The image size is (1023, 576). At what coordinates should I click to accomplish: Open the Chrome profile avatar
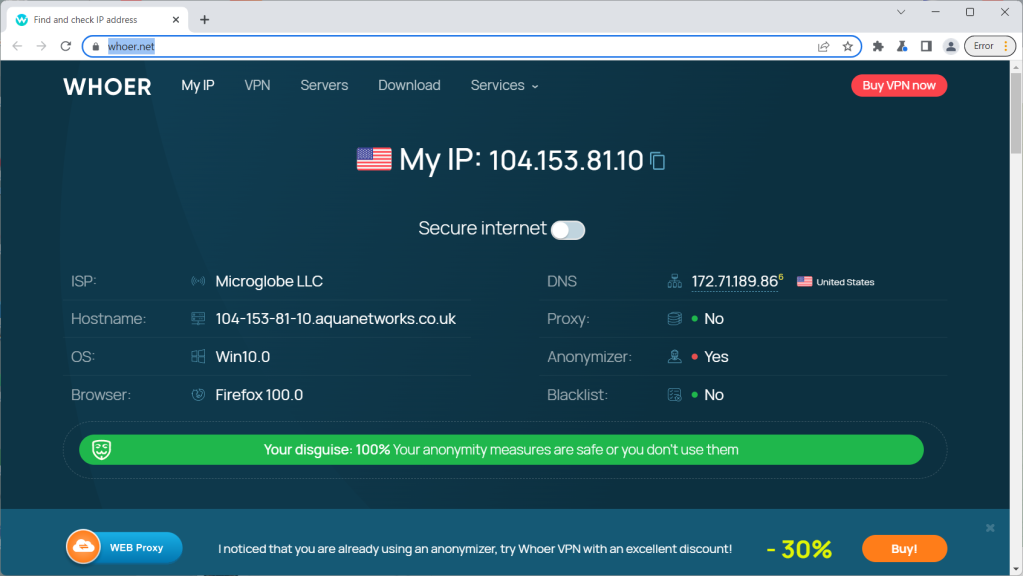click(951, 46)
